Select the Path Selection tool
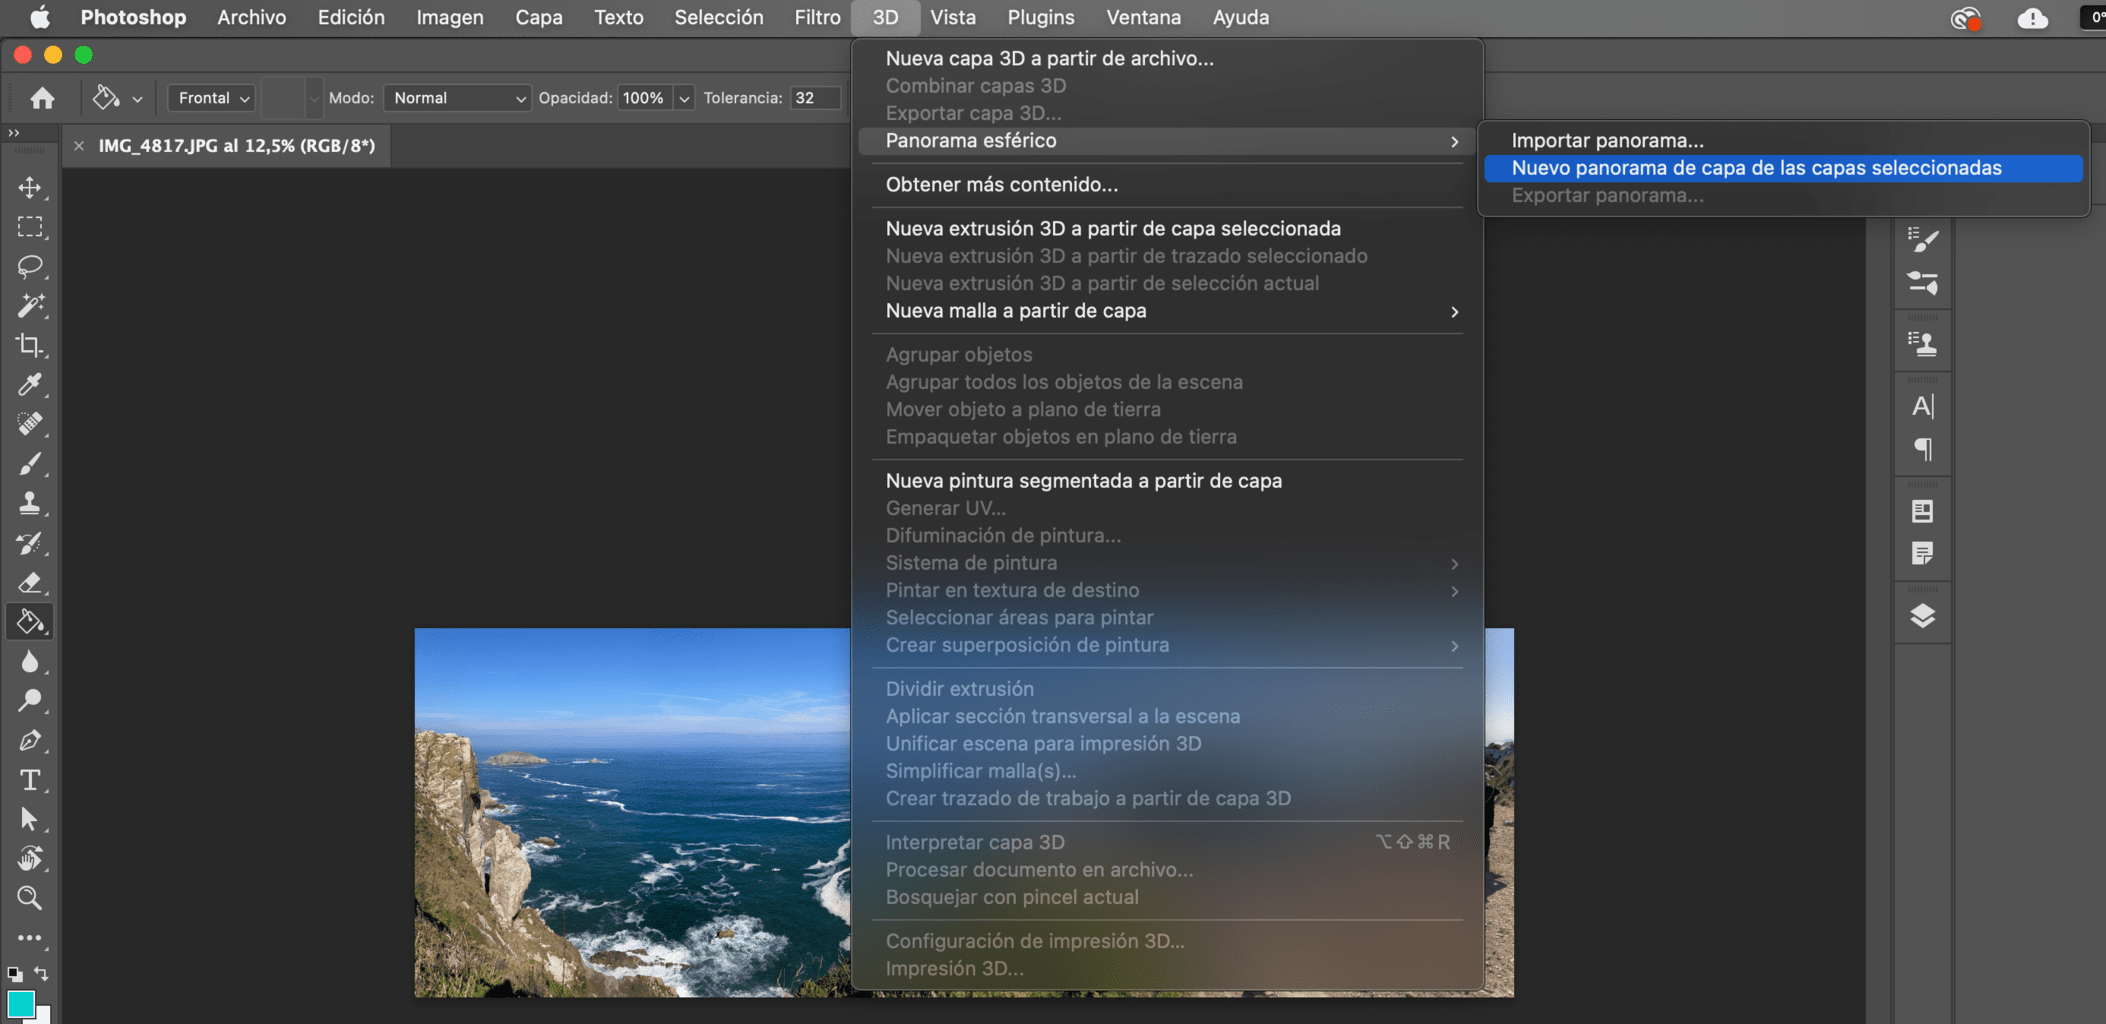Viewport: 2106px width, 1024px height. click(x=30, y=819)
